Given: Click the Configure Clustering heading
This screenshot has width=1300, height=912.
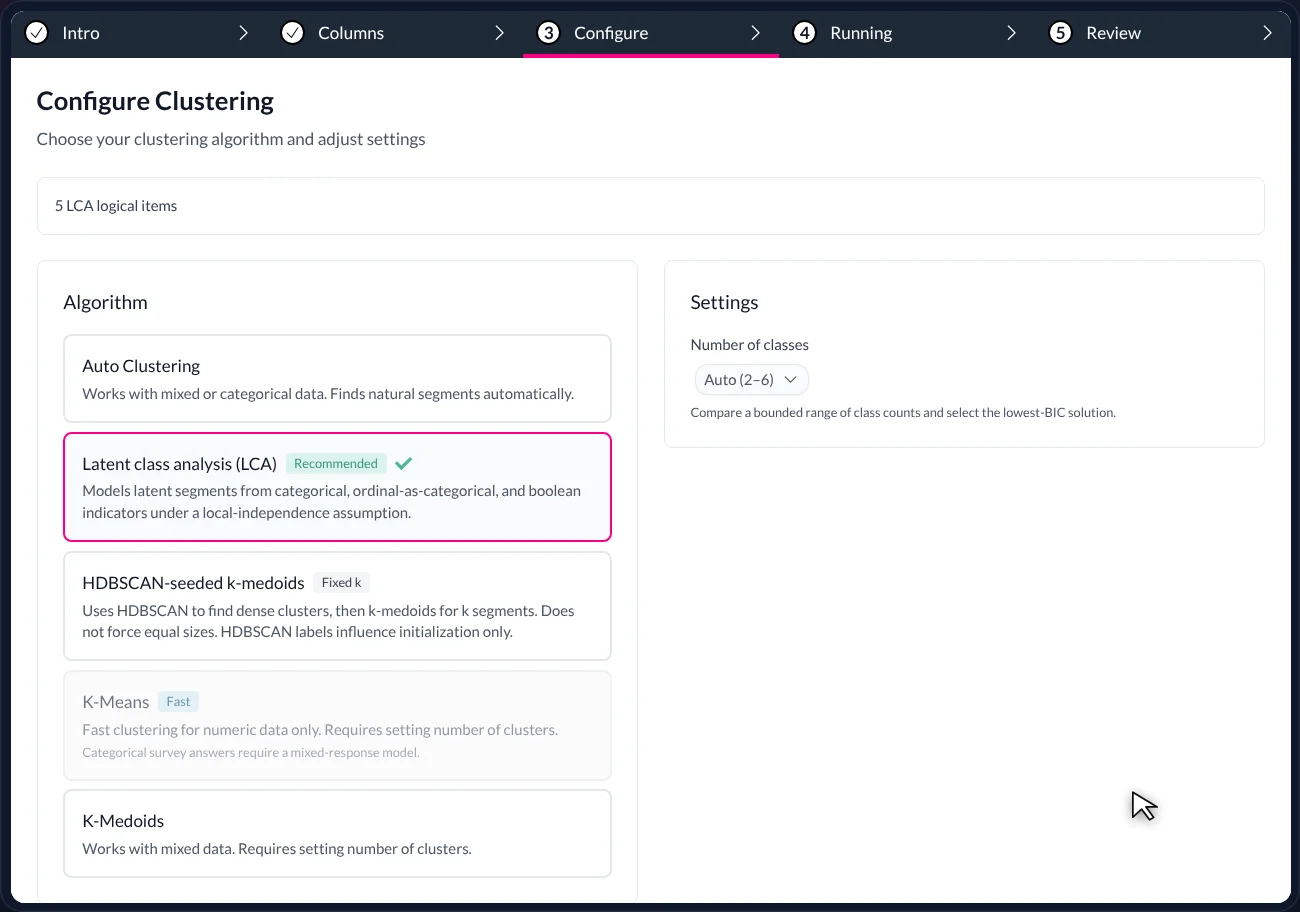Looking at the screenshot, I should 155,101.
